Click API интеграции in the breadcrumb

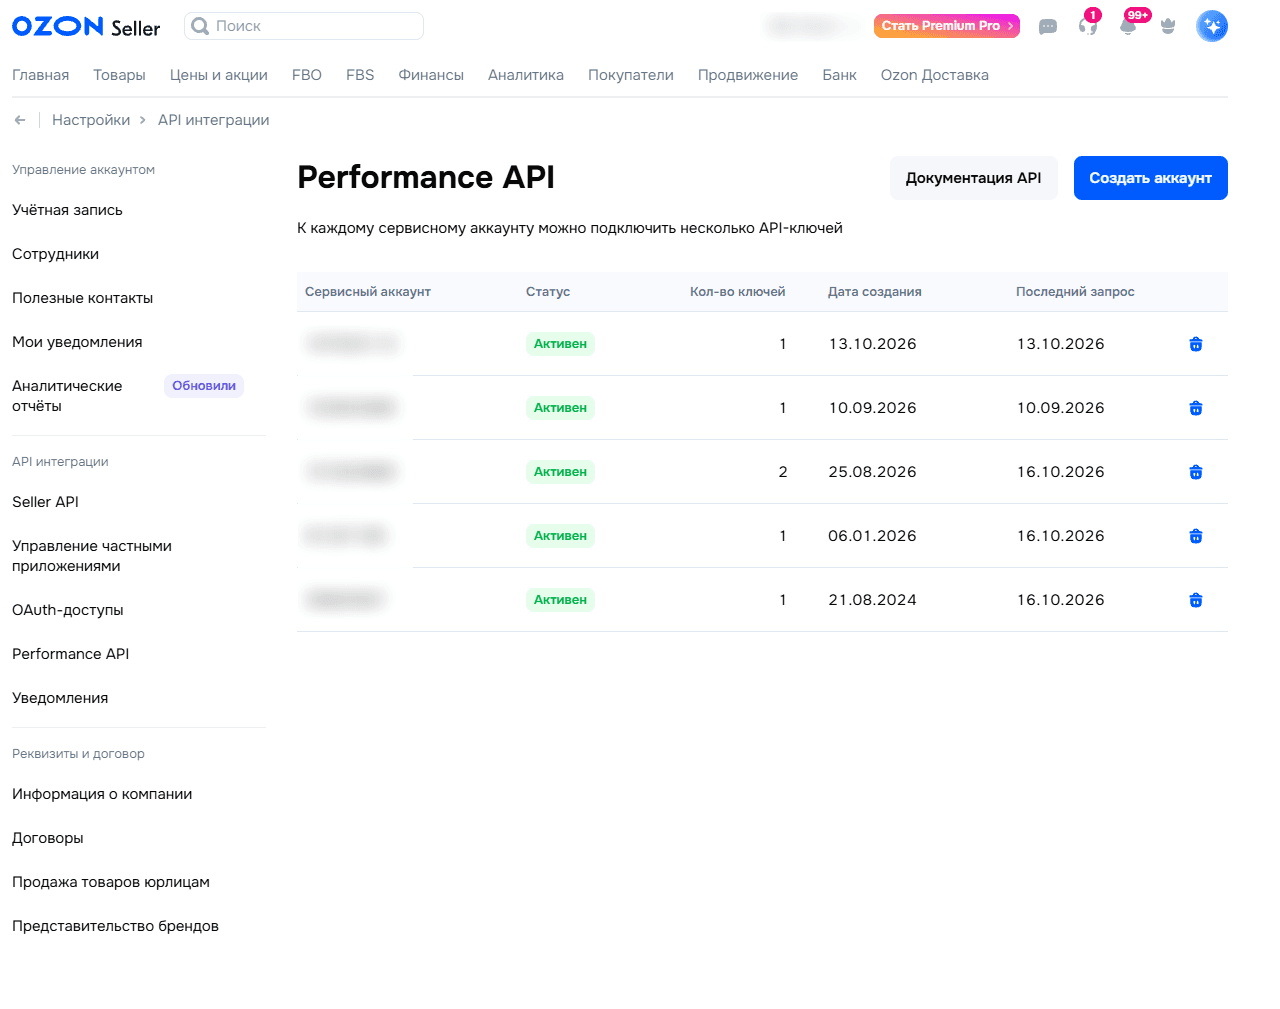[x=214, y=120]
